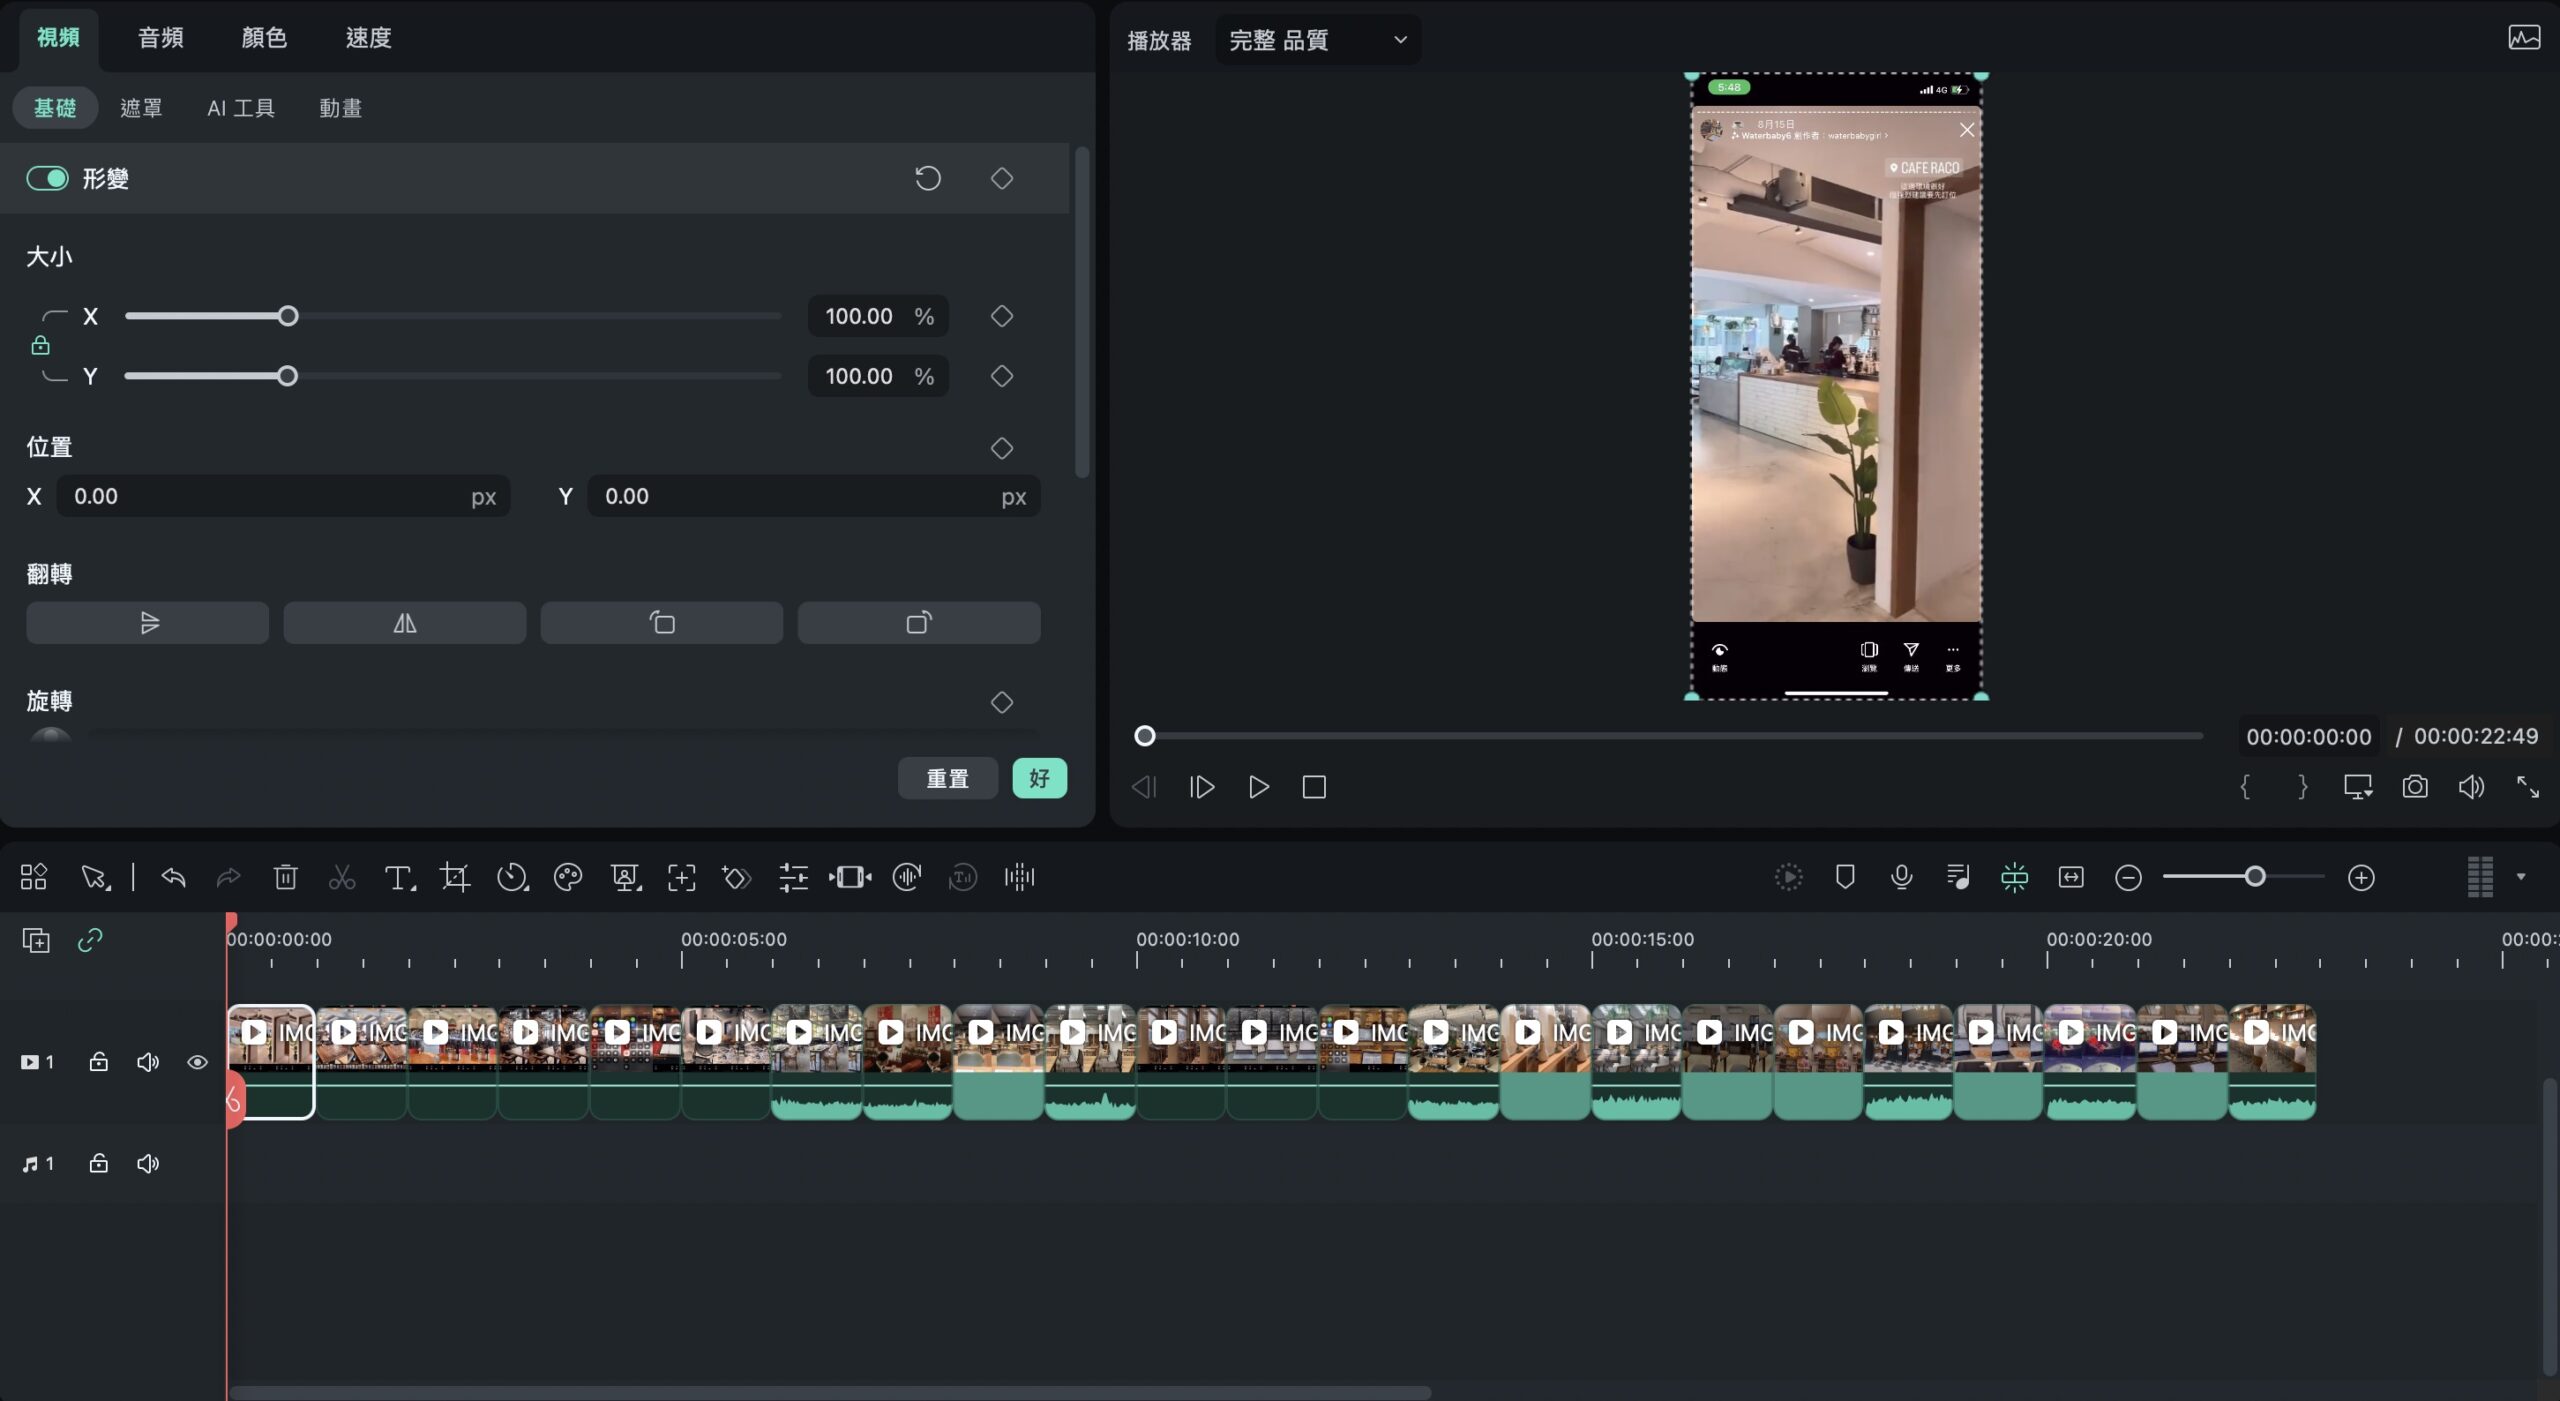Confirm with the 好 button
This screenshot has width=2560, height=1401.
(1039, 779)
